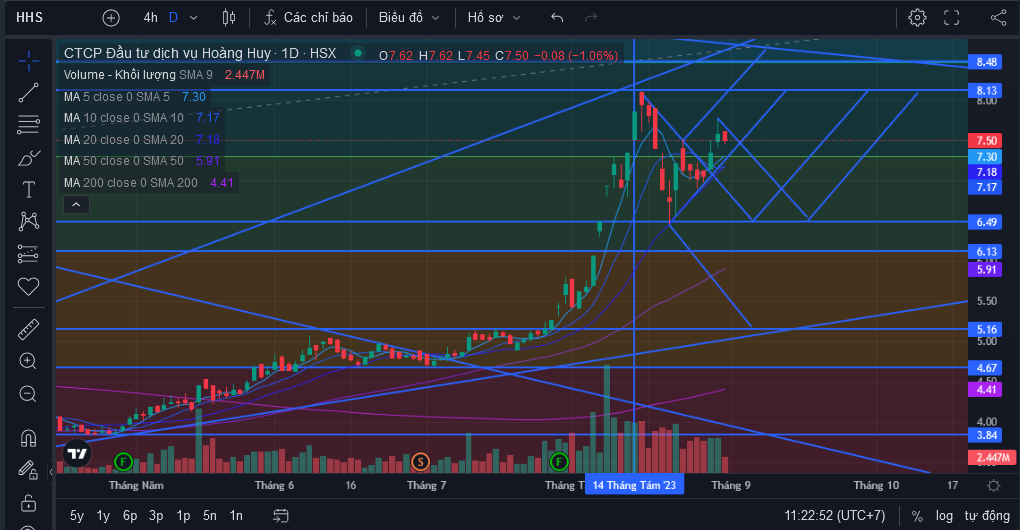Open timezone menu at 11:22:52 (UTC+7)

[835, 516]
